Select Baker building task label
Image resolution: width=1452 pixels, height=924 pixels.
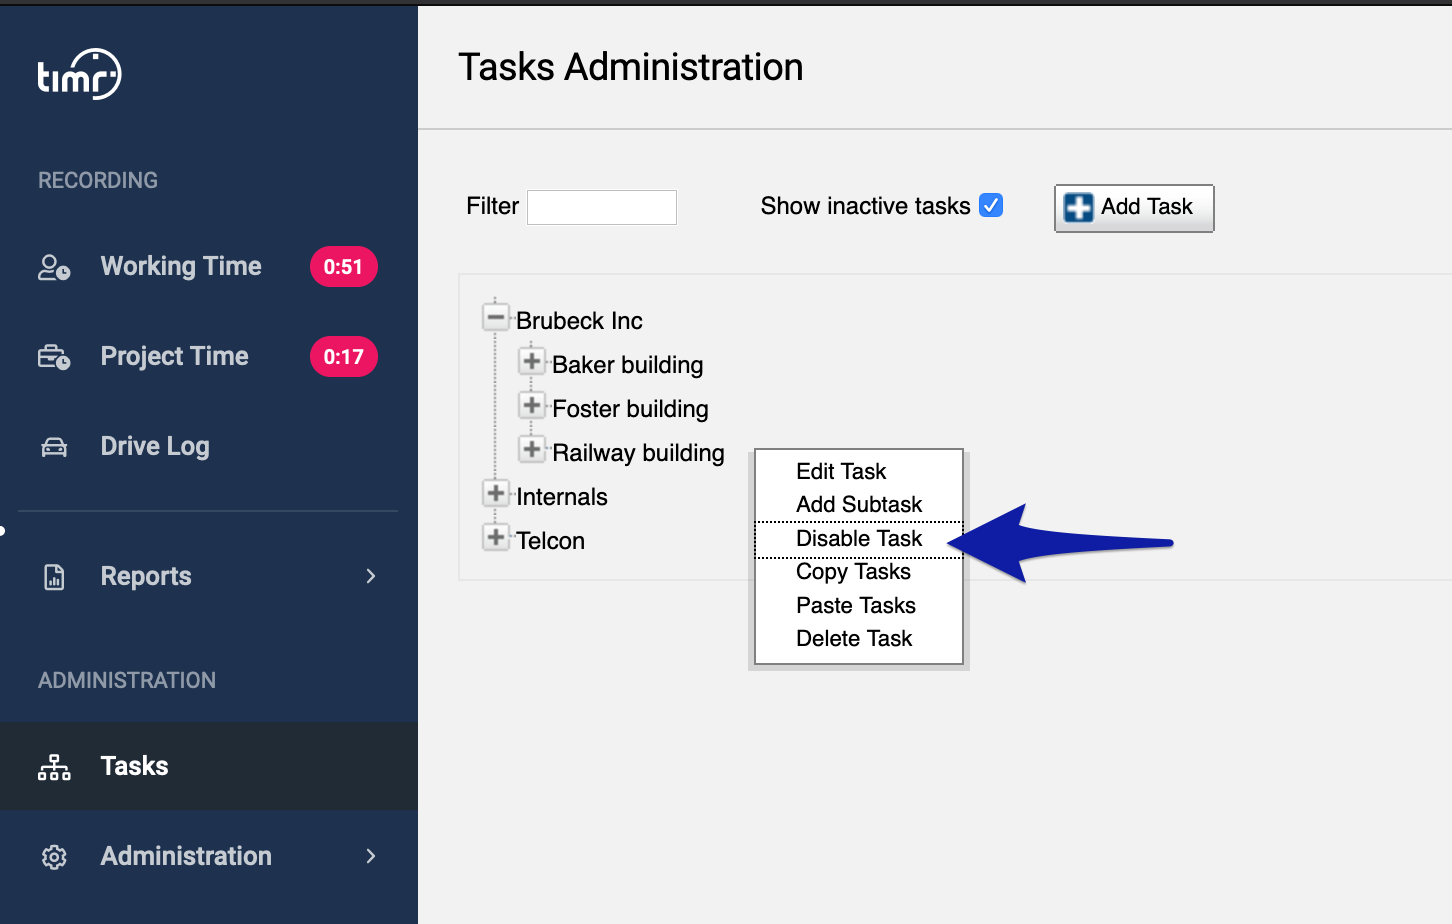click(627, 365)
